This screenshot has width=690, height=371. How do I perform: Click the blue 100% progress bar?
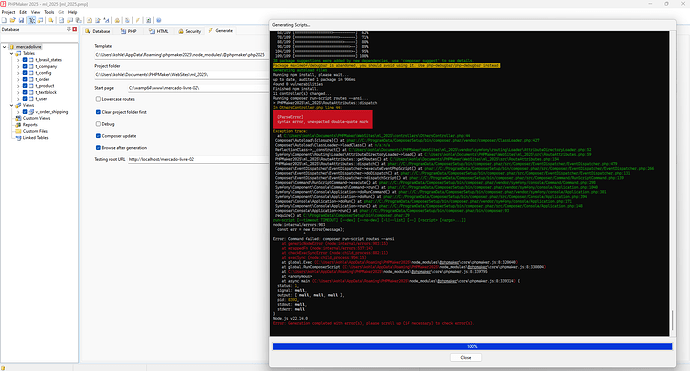[x=472, y=346]
